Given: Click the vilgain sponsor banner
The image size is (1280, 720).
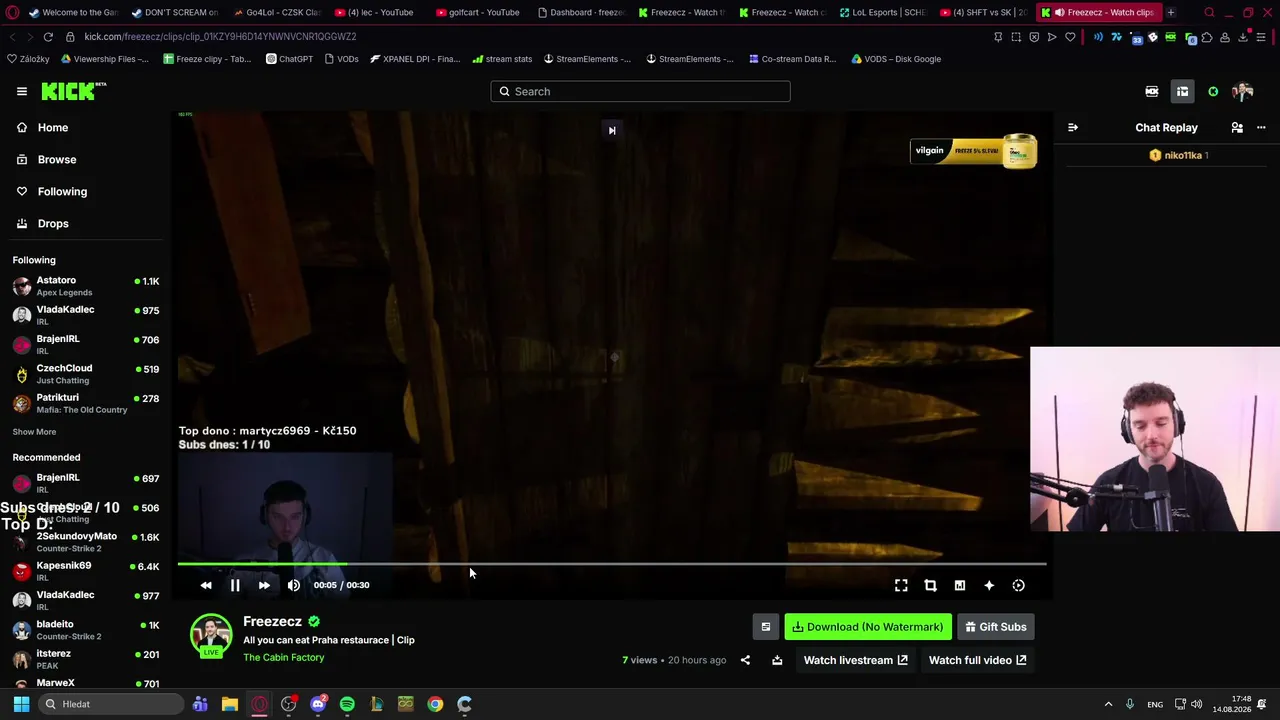Looking at the screenshot, I should tap(973, 151).
